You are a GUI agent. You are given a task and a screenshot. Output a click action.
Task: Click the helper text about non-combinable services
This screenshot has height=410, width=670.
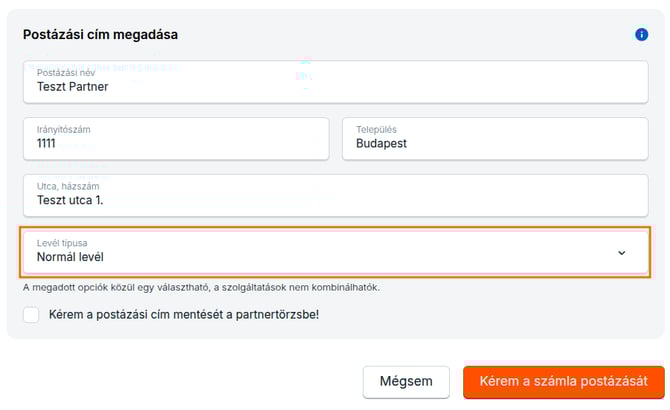pos(201,287)
